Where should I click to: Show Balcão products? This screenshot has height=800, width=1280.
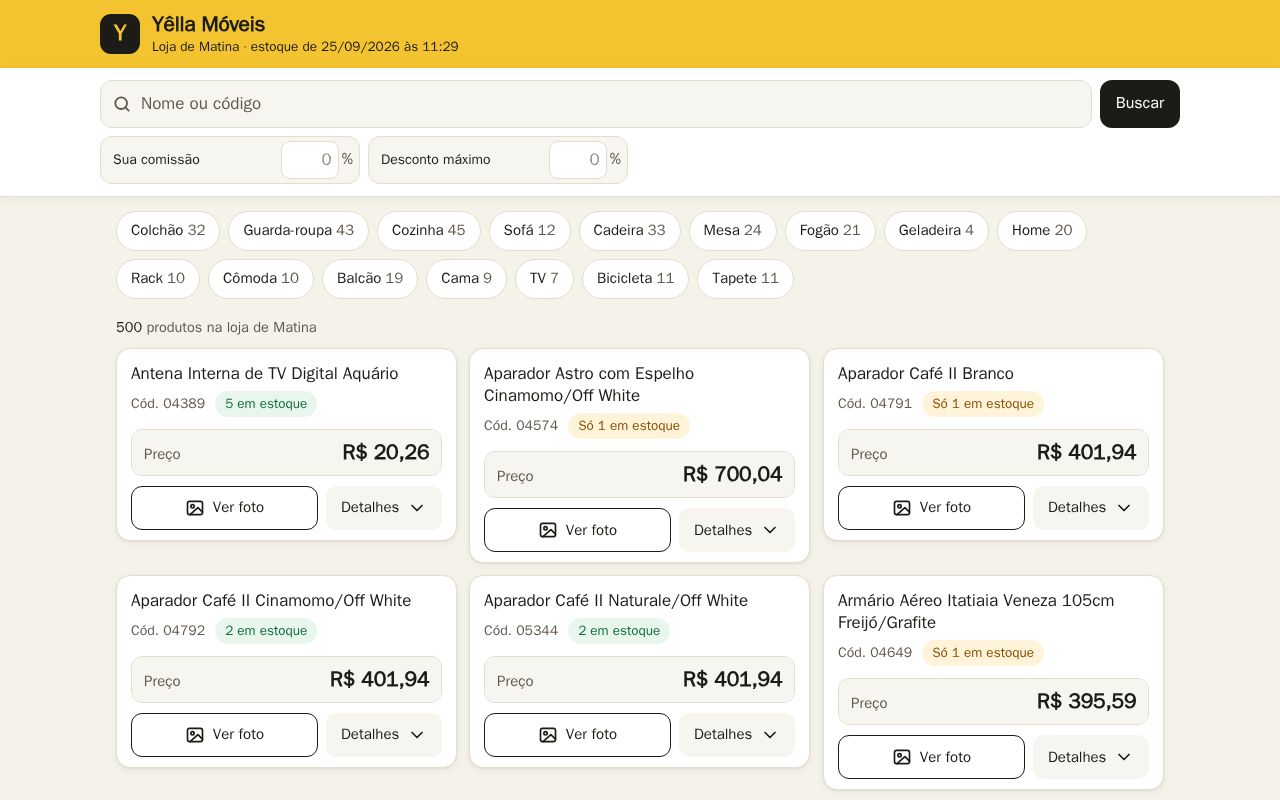coord(370,279)
